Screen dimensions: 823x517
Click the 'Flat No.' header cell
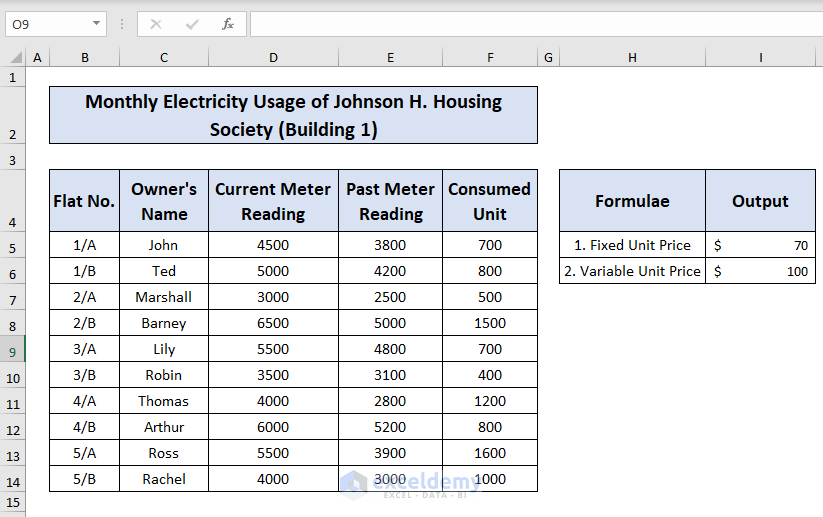click(x=85, y=201)
